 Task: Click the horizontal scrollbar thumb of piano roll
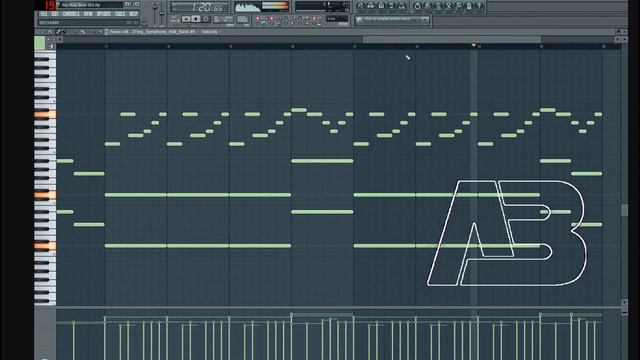coord(452,39)
